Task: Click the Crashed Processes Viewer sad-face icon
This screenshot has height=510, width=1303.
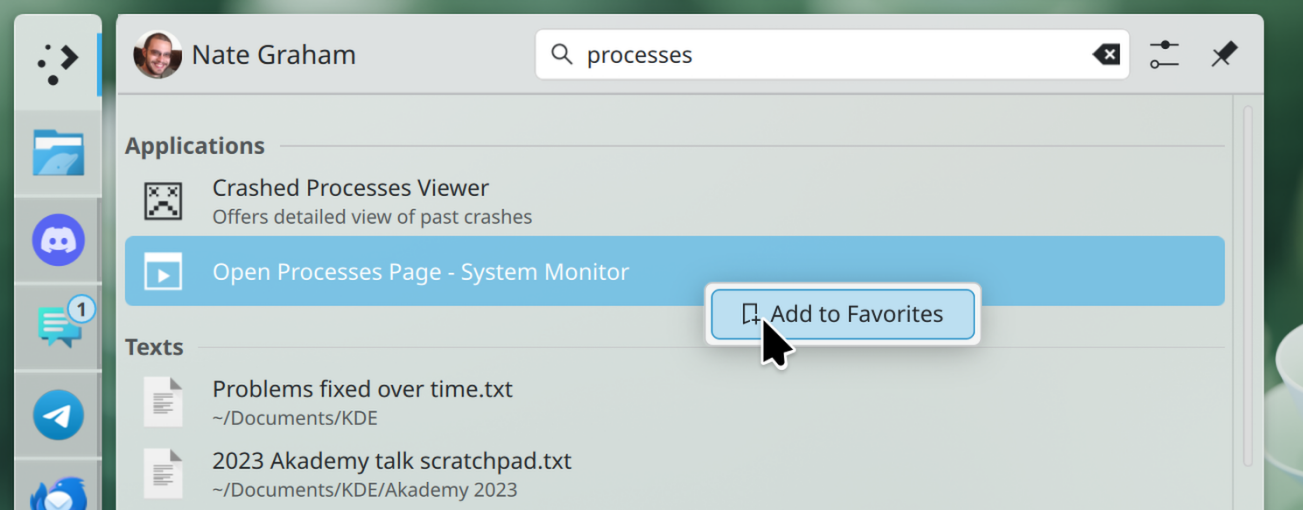Action: (163, 201)
